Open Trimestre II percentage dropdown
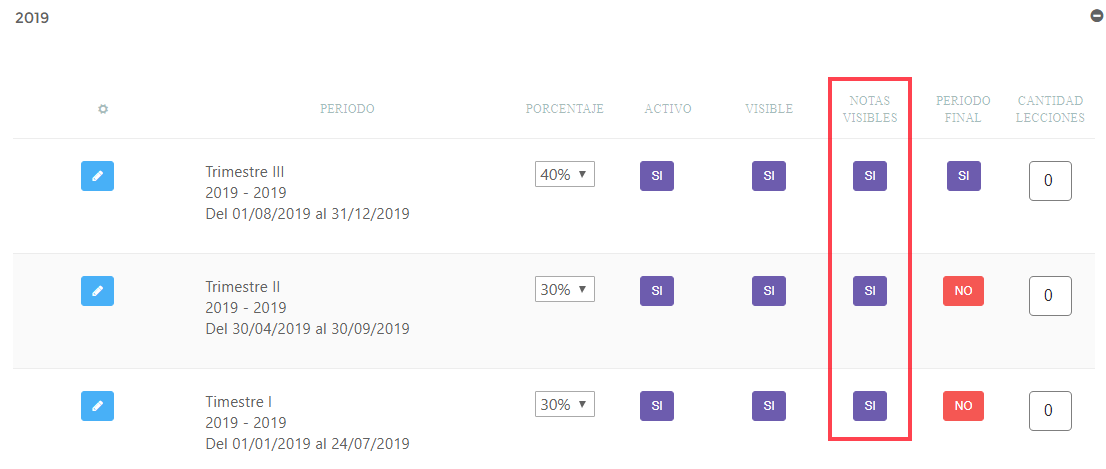 click(565, 289)
